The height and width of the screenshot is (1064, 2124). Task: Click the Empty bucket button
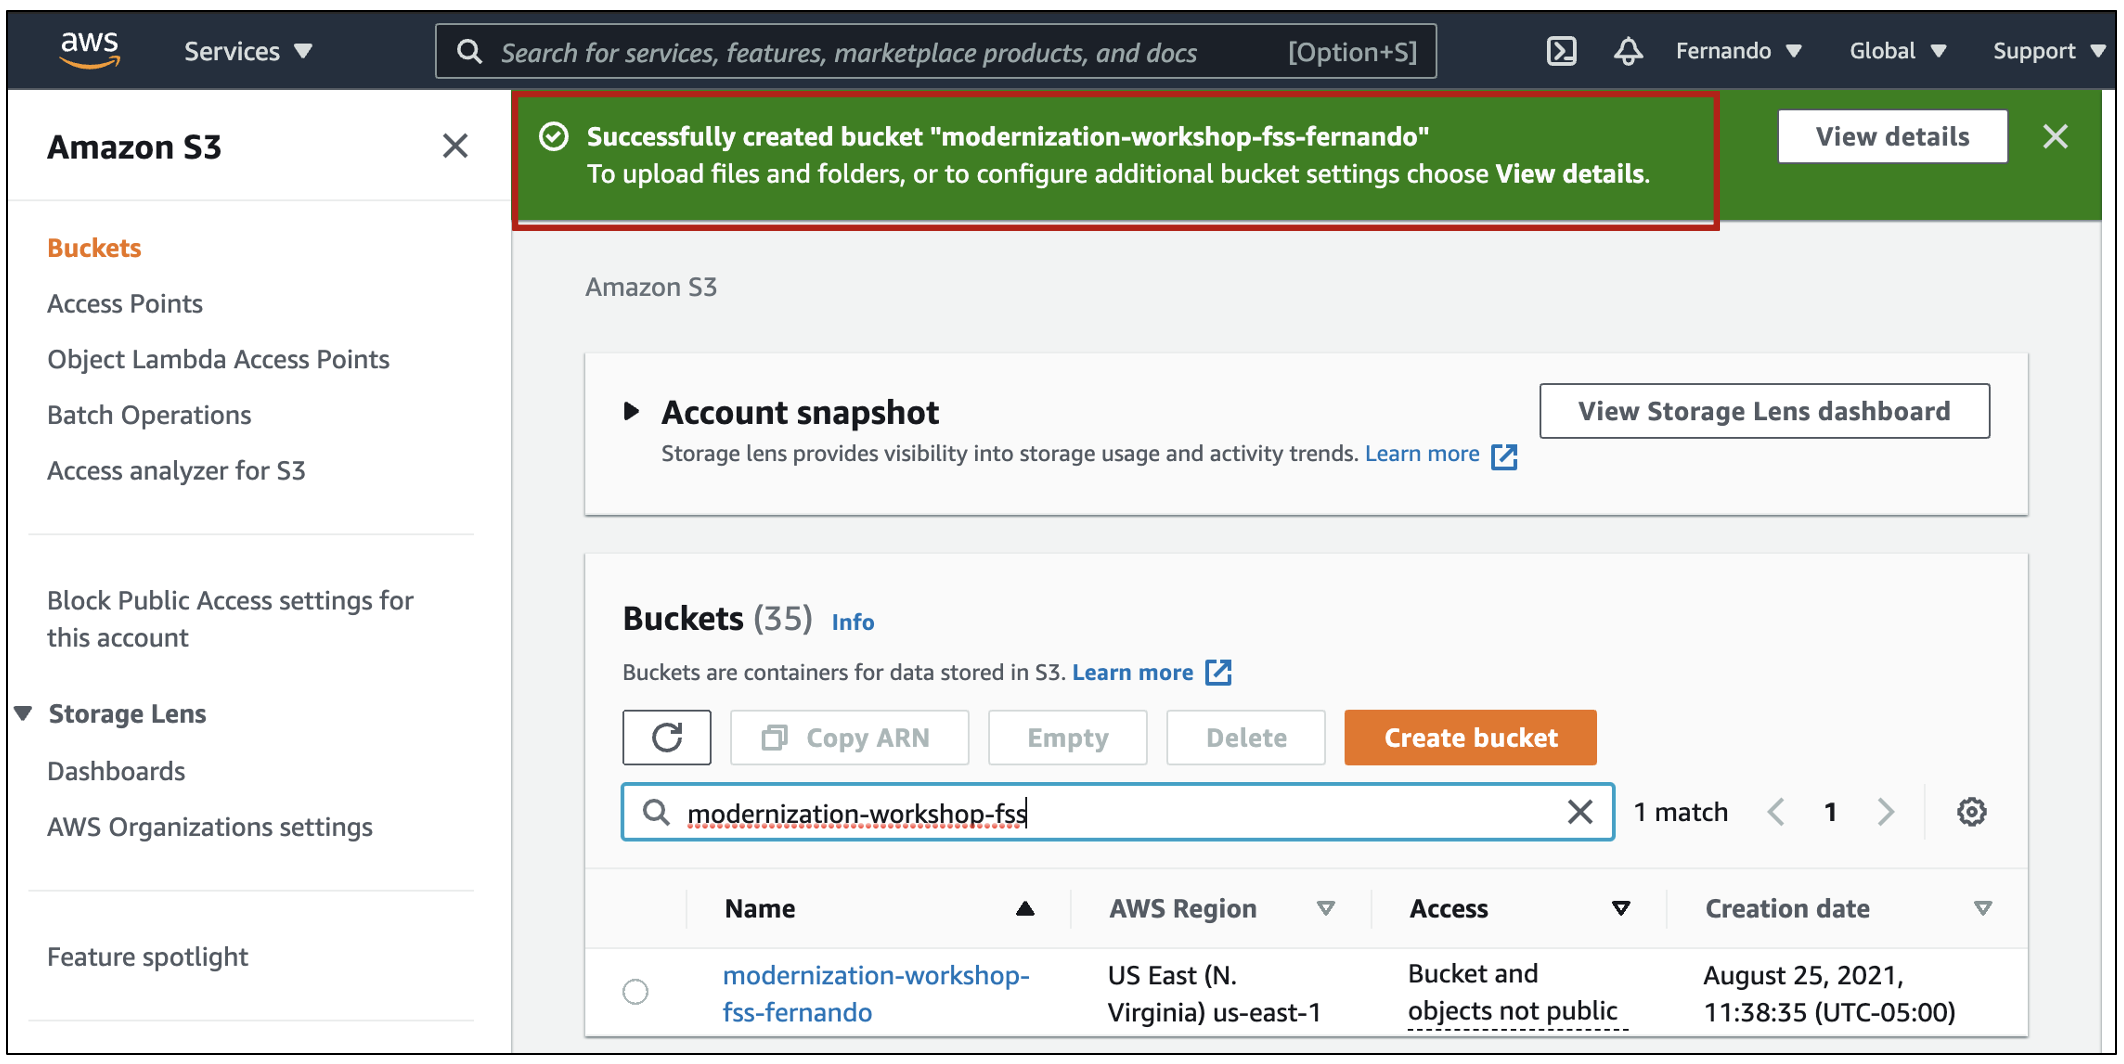[x=1067, y=738]
